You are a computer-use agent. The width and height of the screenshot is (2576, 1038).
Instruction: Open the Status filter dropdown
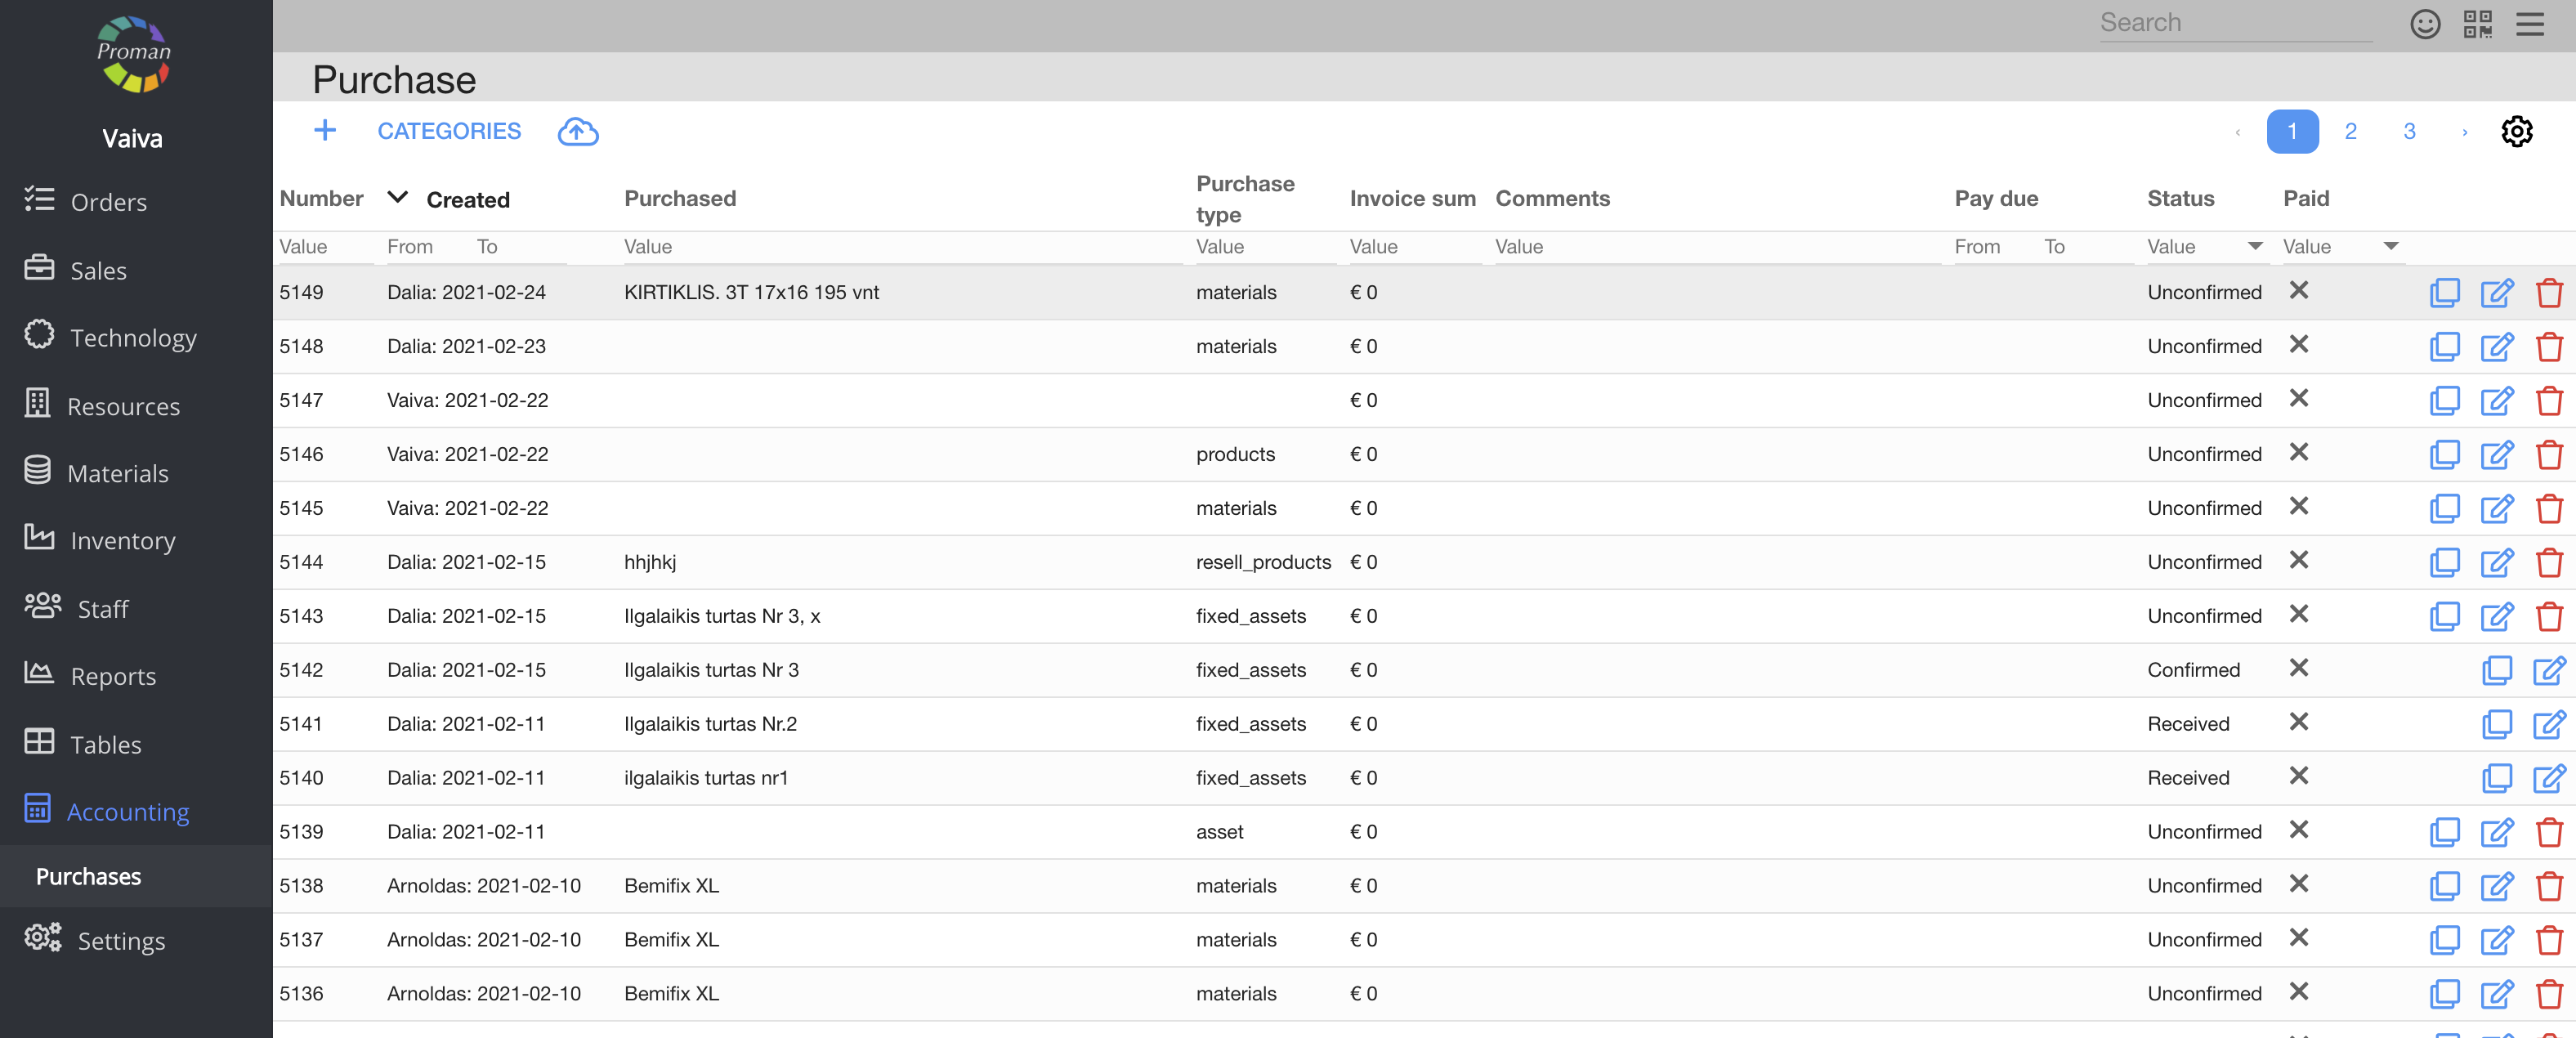click(x=2255, y=246)
